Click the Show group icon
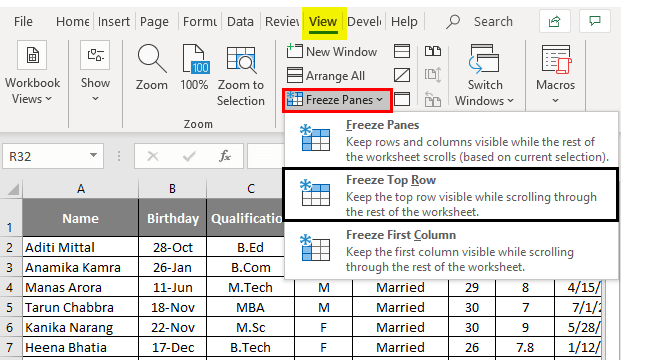 tap(95, 55)
